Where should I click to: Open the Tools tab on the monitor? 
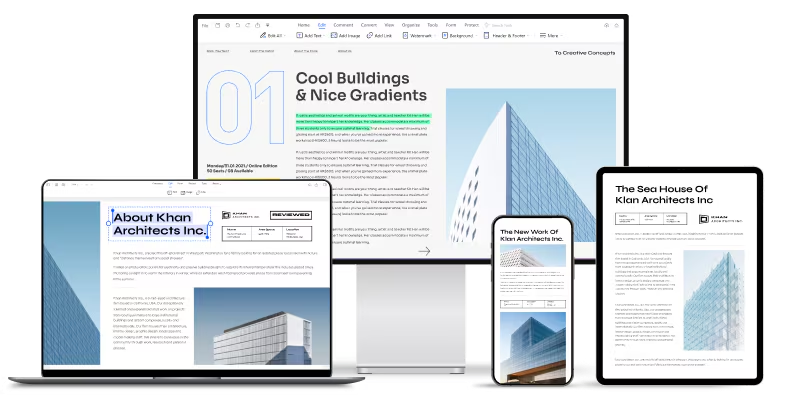point(433,25)
